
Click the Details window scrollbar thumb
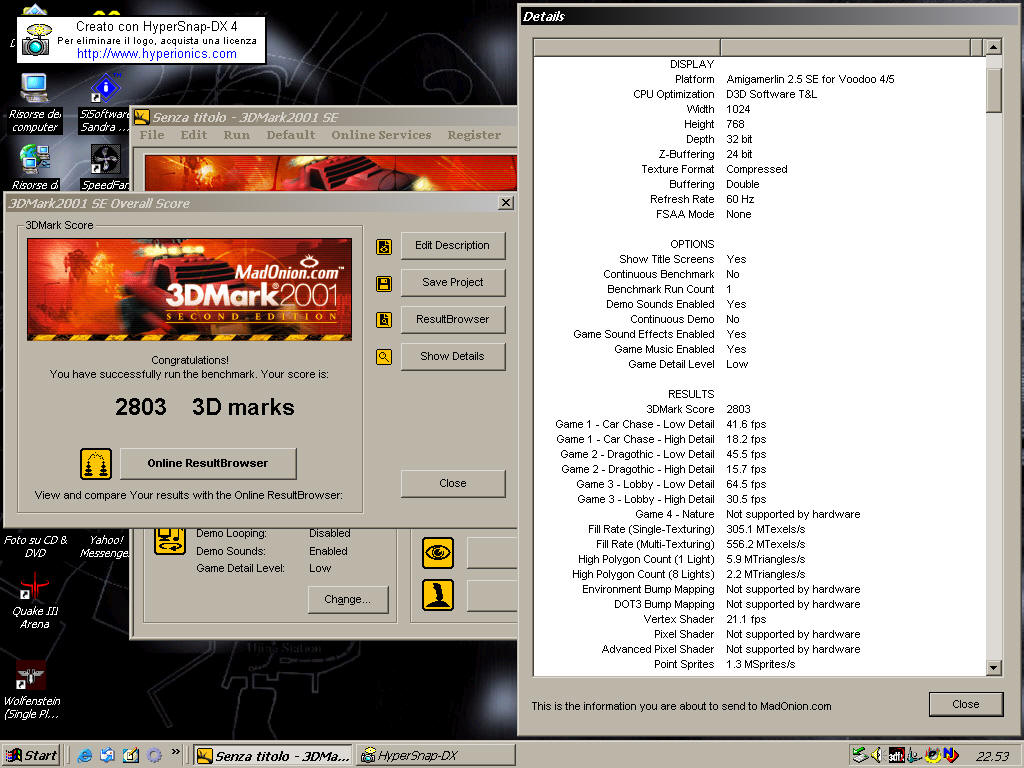coord(993,90)
